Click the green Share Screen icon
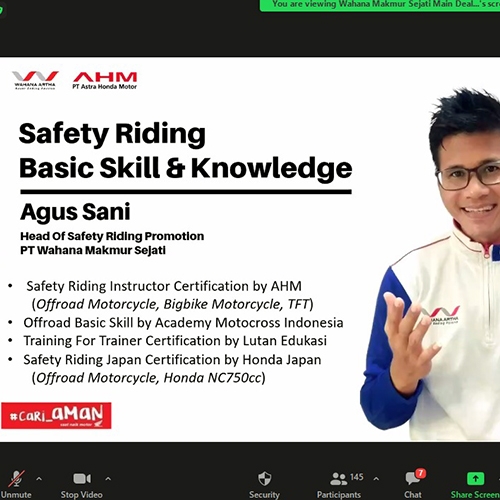Image resolution: width=500 pixels, height=500 pixels. pos(476,479)
